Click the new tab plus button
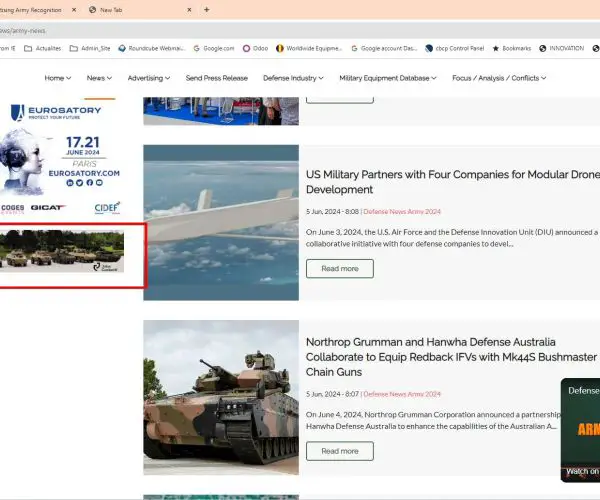The image size is (600, 500). (x=207, y=10)
